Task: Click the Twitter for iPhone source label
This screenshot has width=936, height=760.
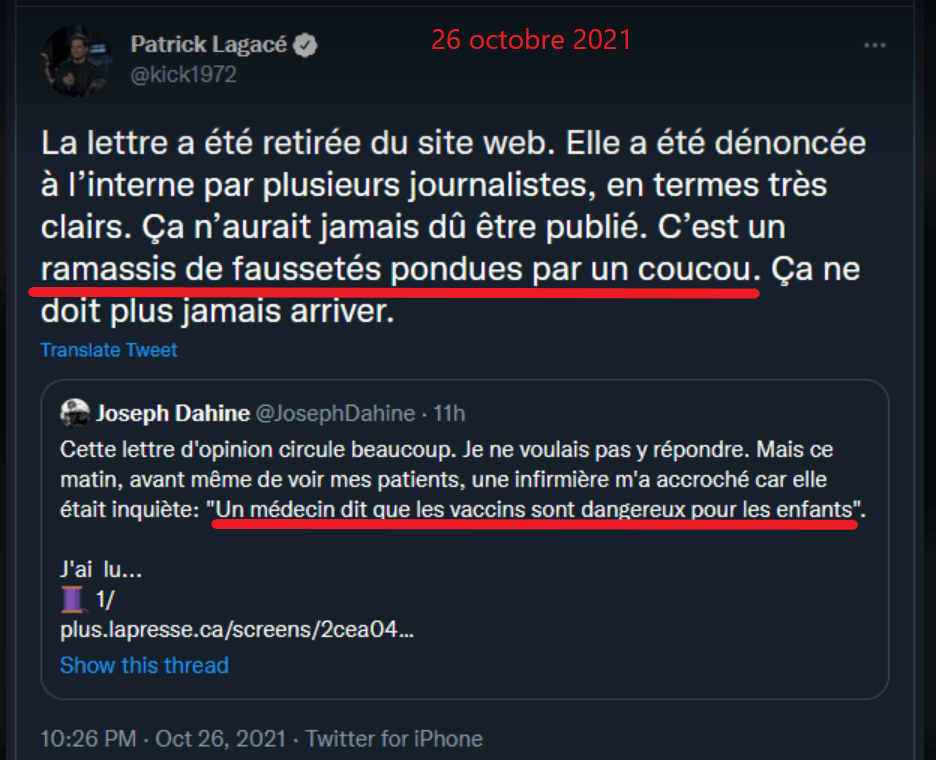Action: (x=394, y=739)
